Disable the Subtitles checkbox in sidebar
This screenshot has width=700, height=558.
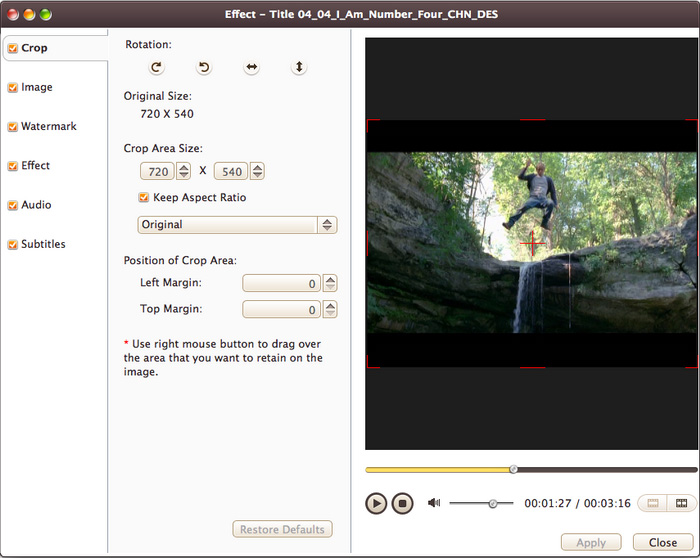click(12, 245)
